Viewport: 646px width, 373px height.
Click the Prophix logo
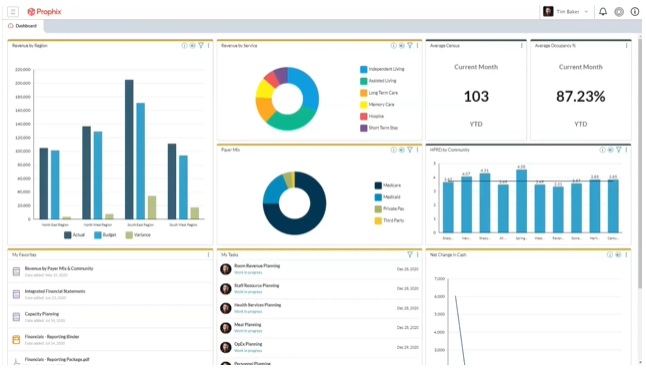tap(44, 12)
